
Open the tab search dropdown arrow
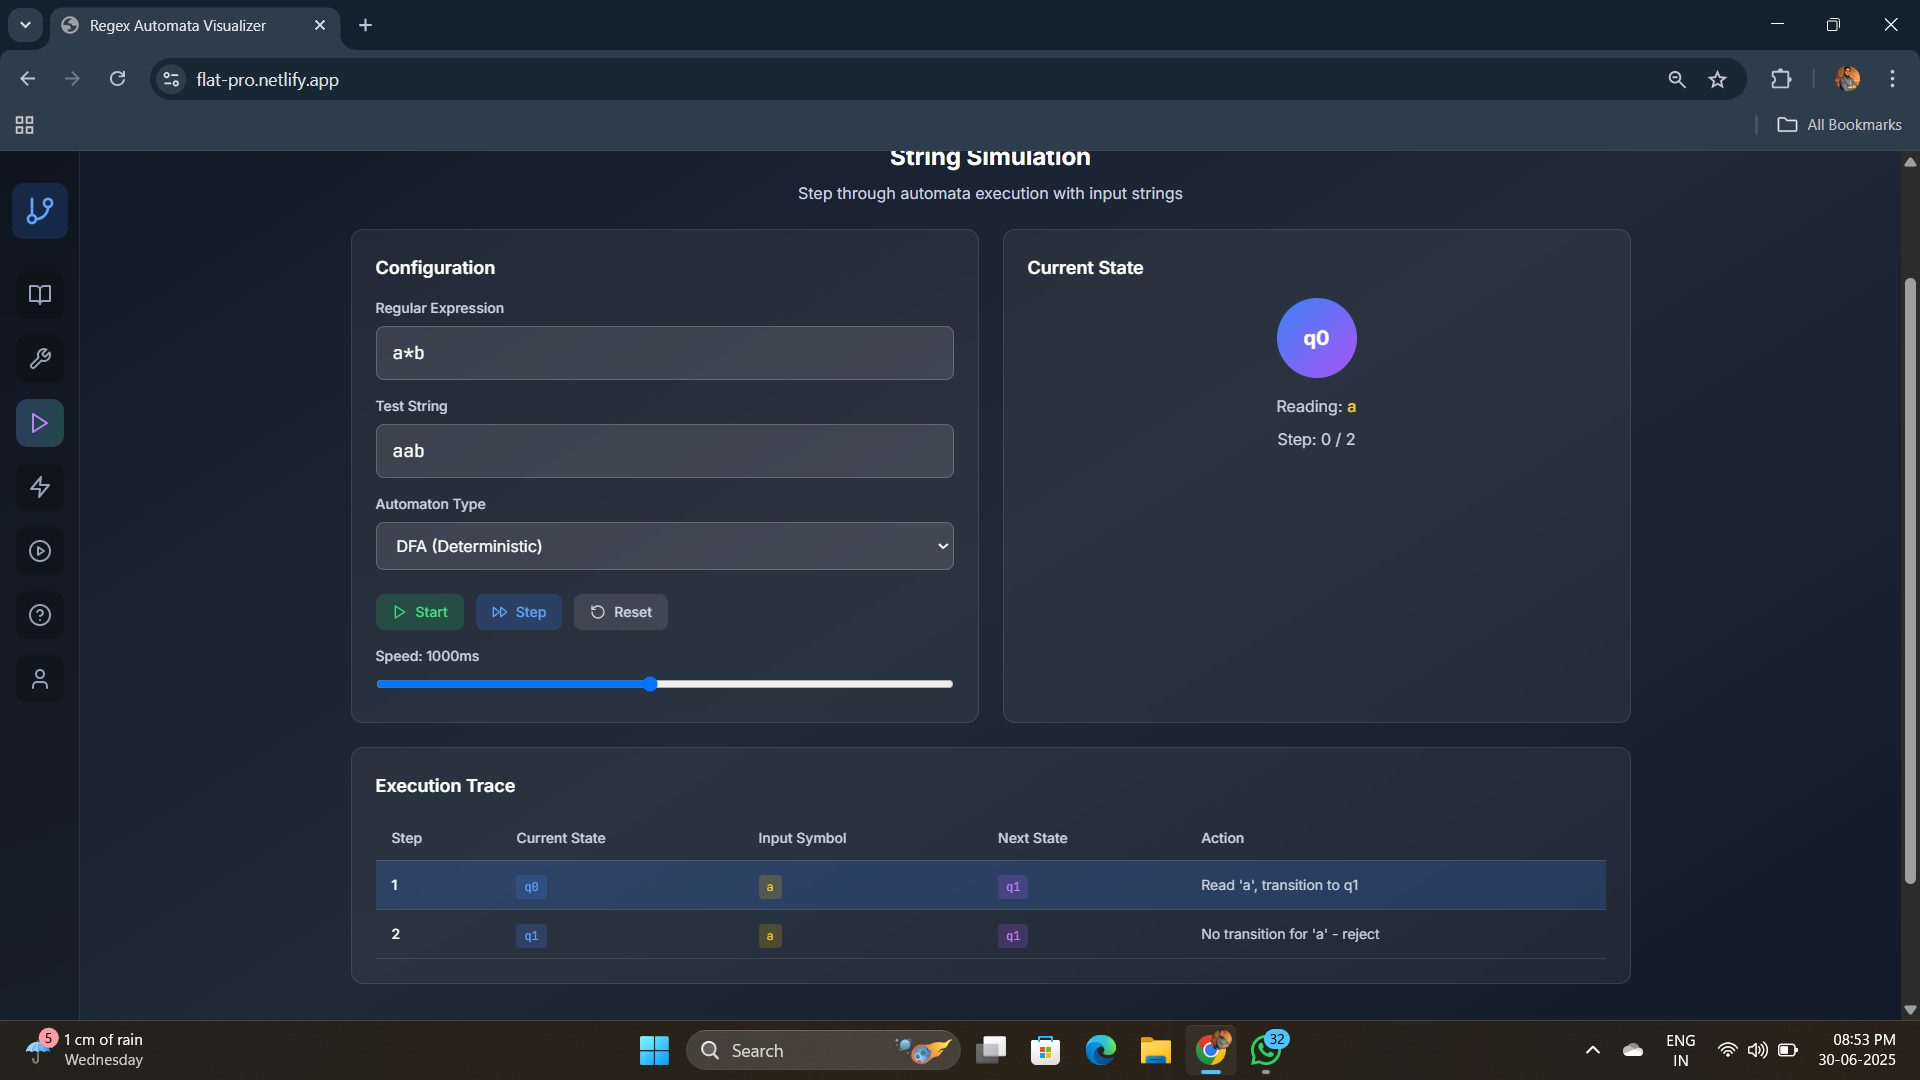pyautogui.click(x=25, y=25)
